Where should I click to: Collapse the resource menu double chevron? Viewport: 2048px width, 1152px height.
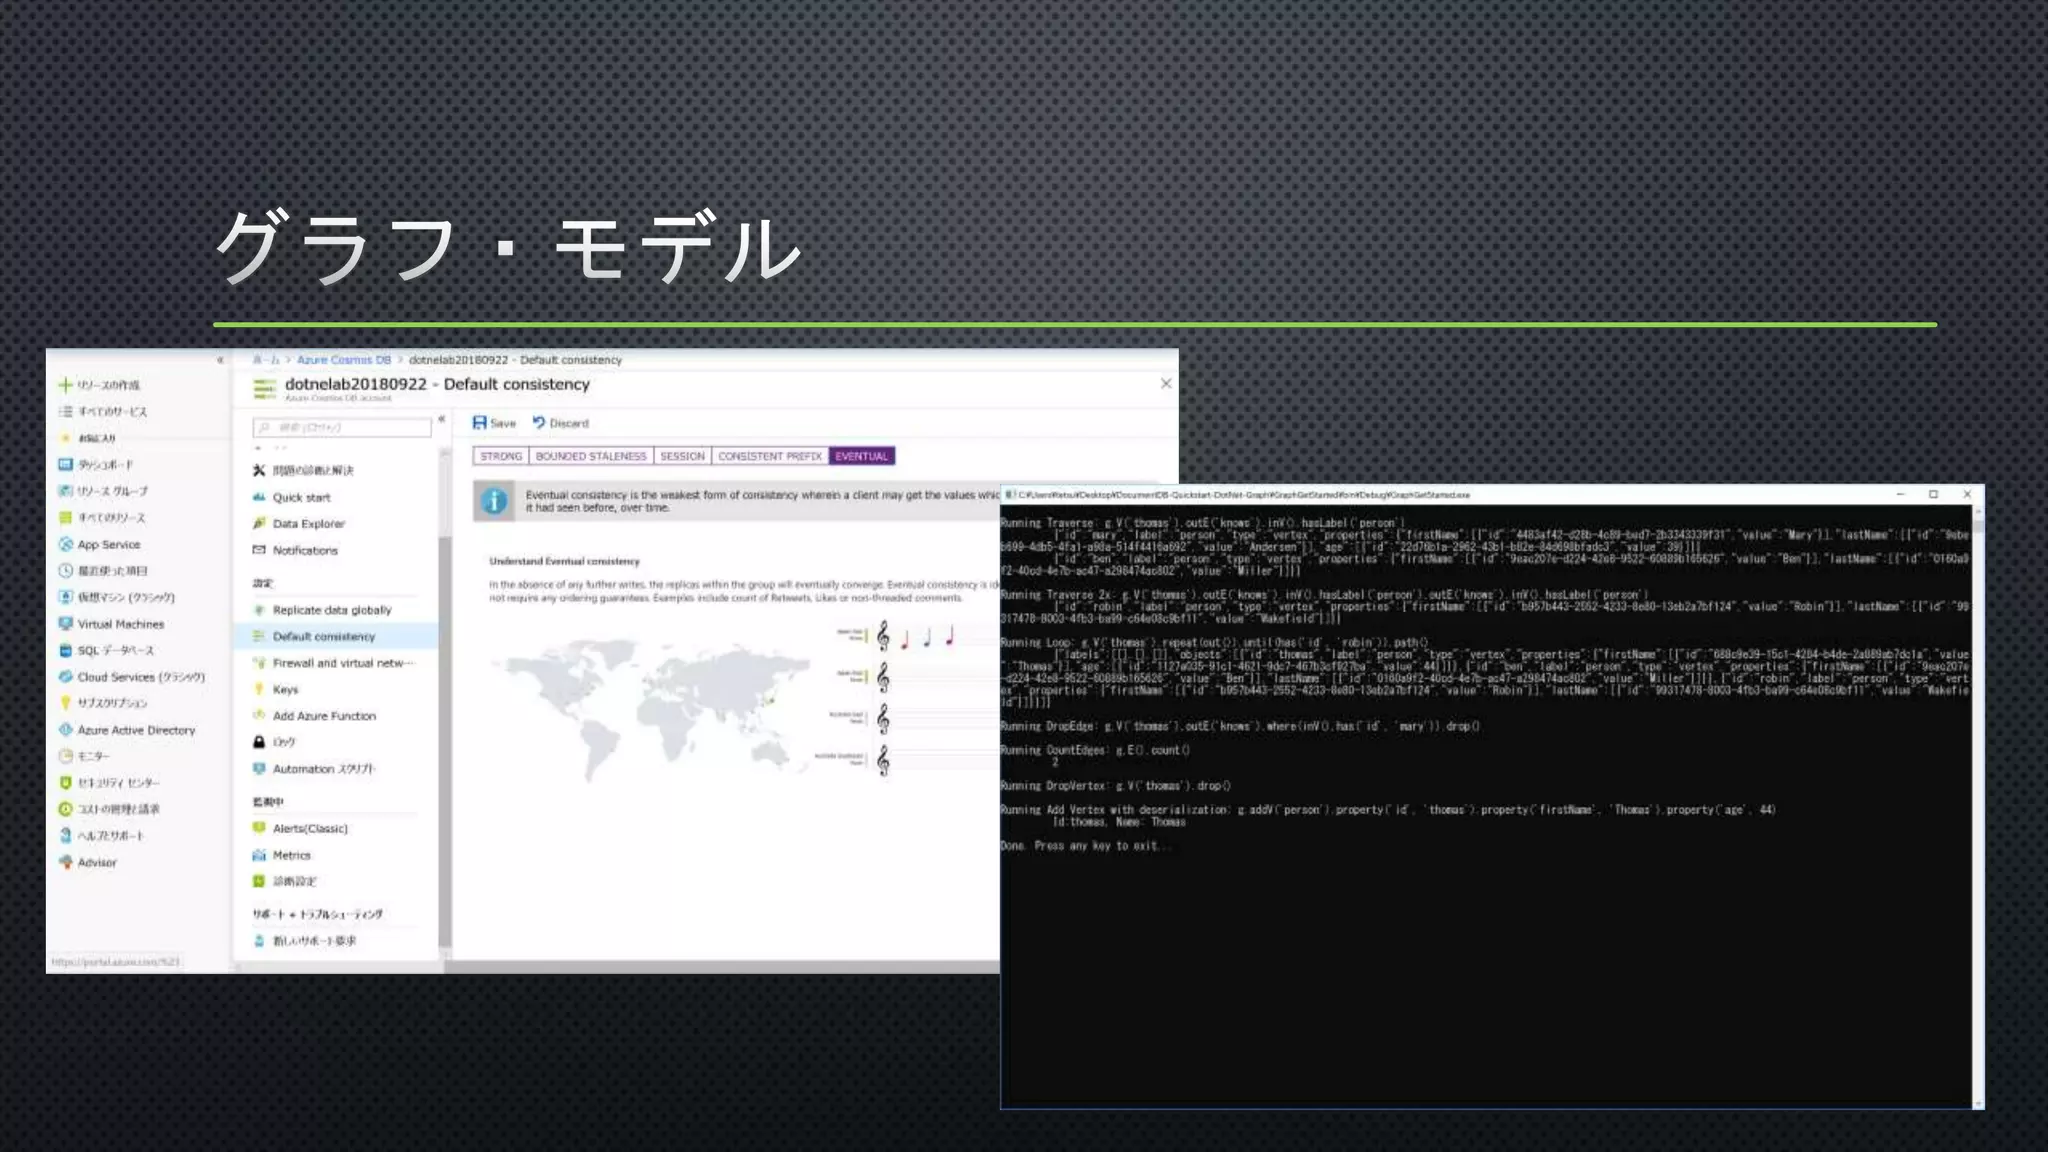click(441, 419)
